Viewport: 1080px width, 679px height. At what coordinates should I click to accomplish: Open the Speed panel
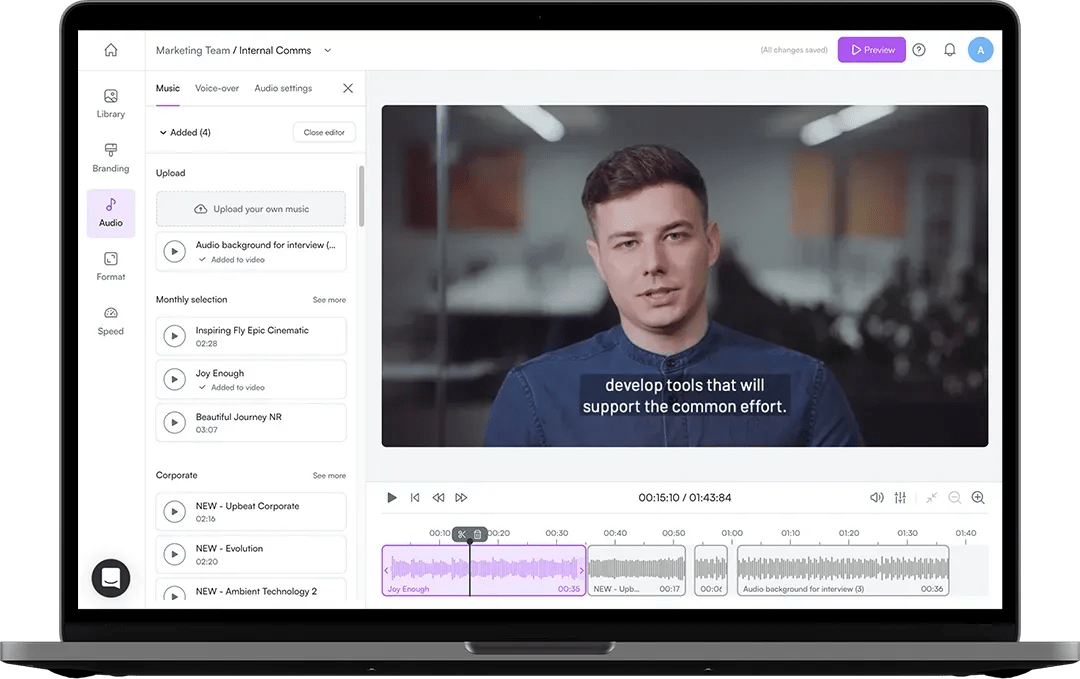tap(110, 322)
